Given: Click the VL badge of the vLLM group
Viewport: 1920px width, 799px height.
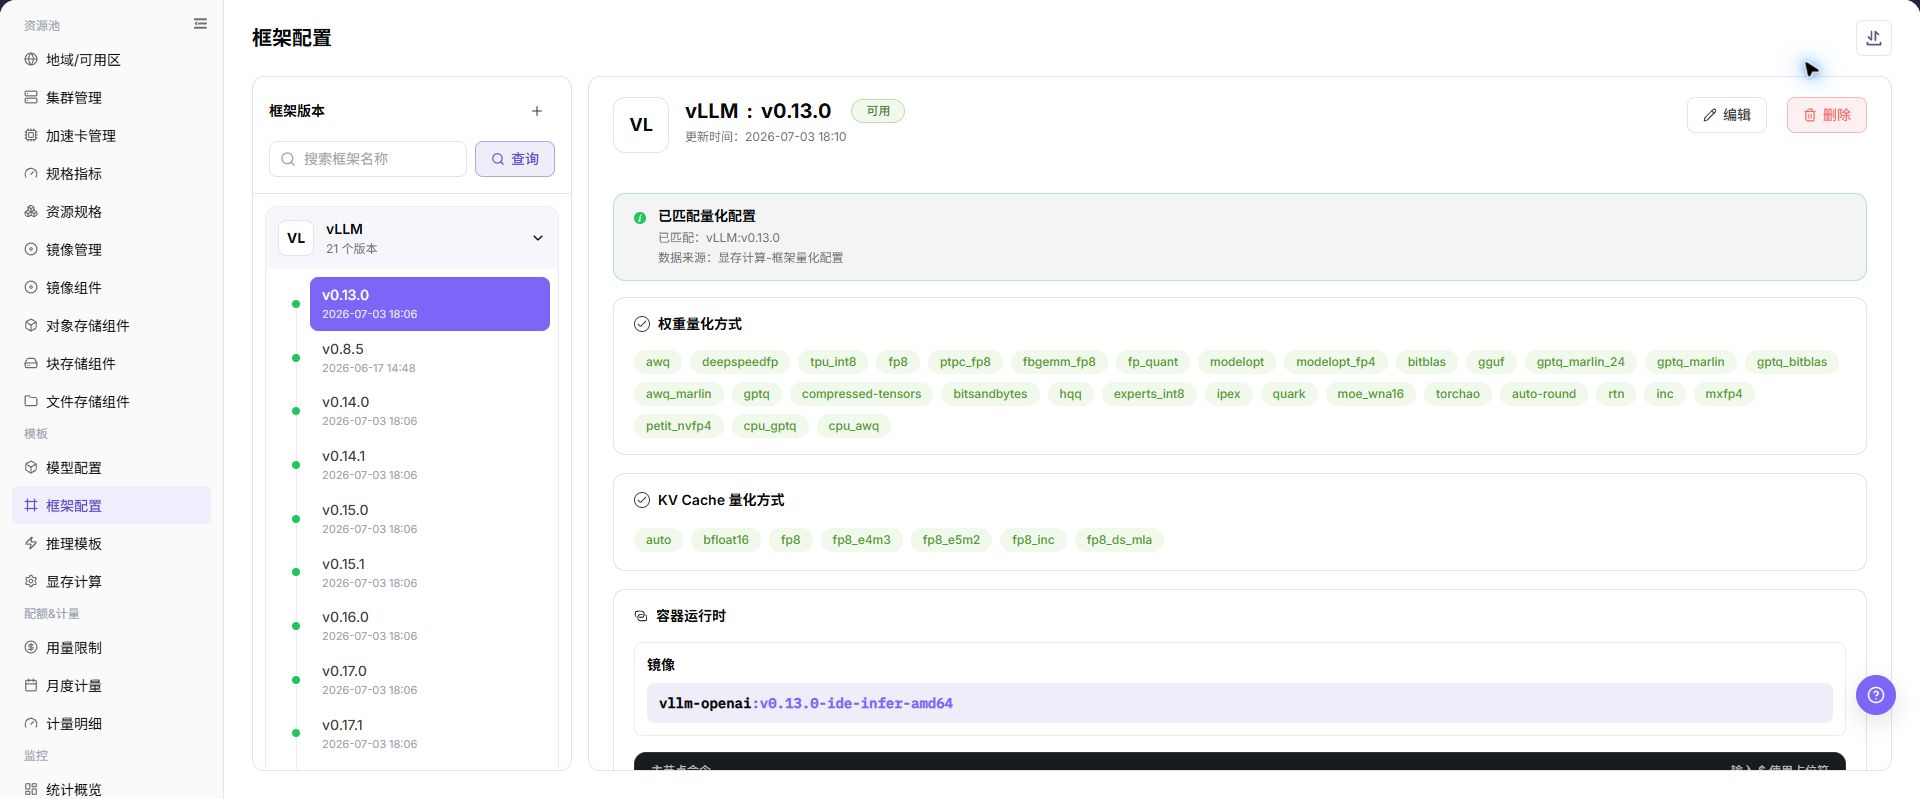Looking at the screenshot, I should coord(296,238).
